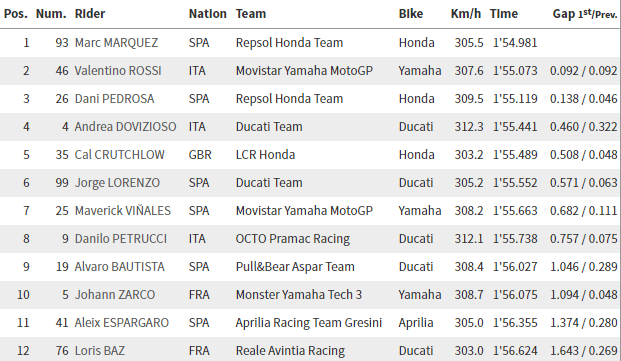Select Pull&Bear Aspar Team cell
This screenshot has height=361, width=621.
295,267
